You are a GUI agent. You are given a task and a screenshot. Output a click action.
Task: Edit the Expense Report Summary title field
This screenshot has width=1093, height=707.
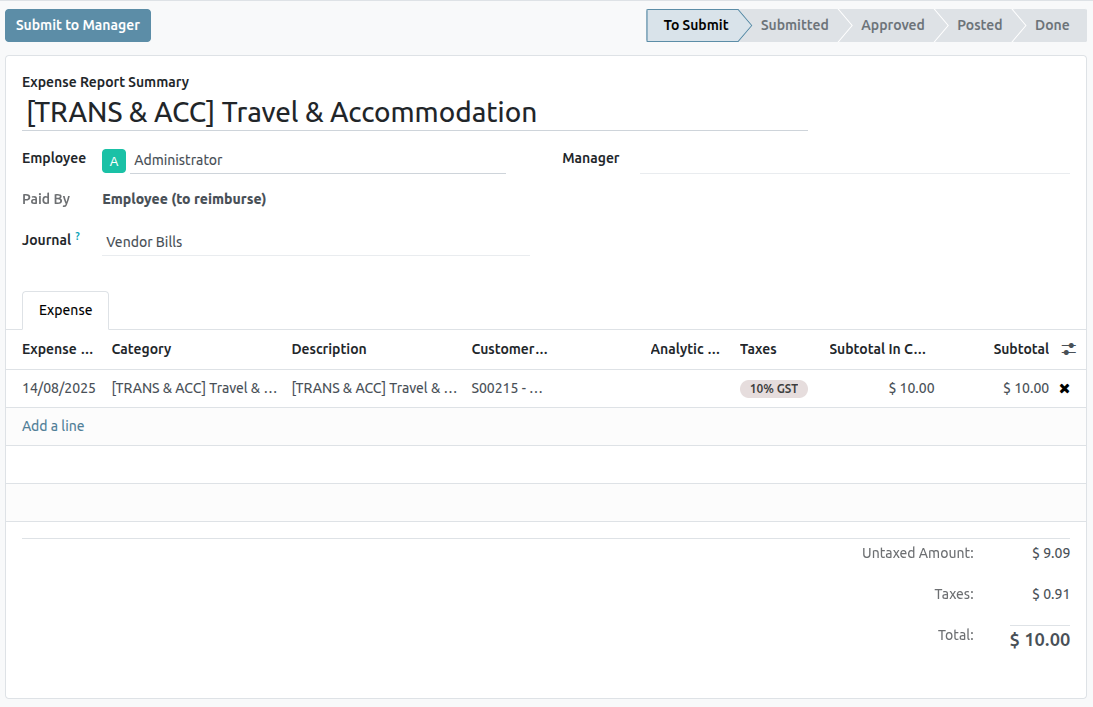pos(414,112)
